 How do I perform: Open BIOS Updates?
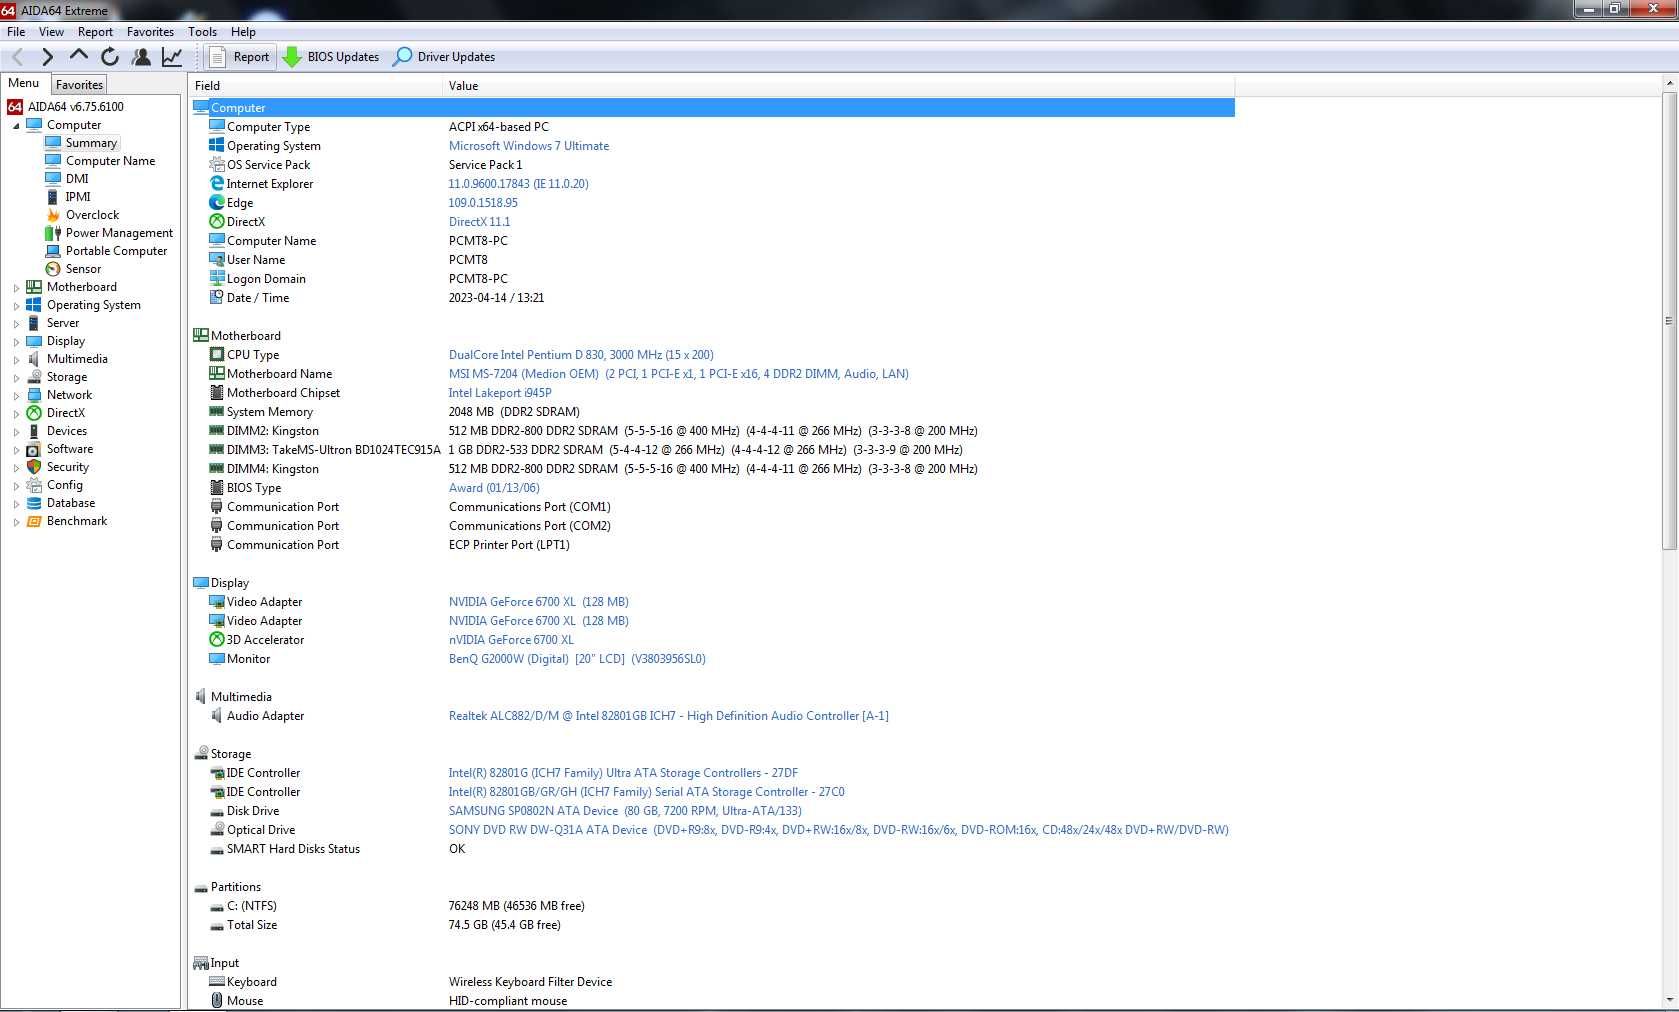[332, 57]
